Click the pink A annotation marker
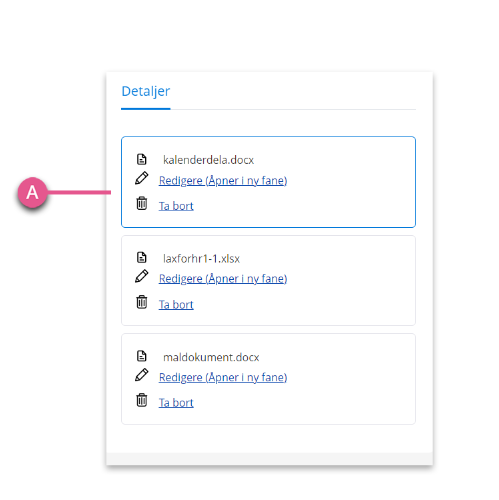This screenshot has height=500, width=499. pyautogui.click(x=32, y=192)
